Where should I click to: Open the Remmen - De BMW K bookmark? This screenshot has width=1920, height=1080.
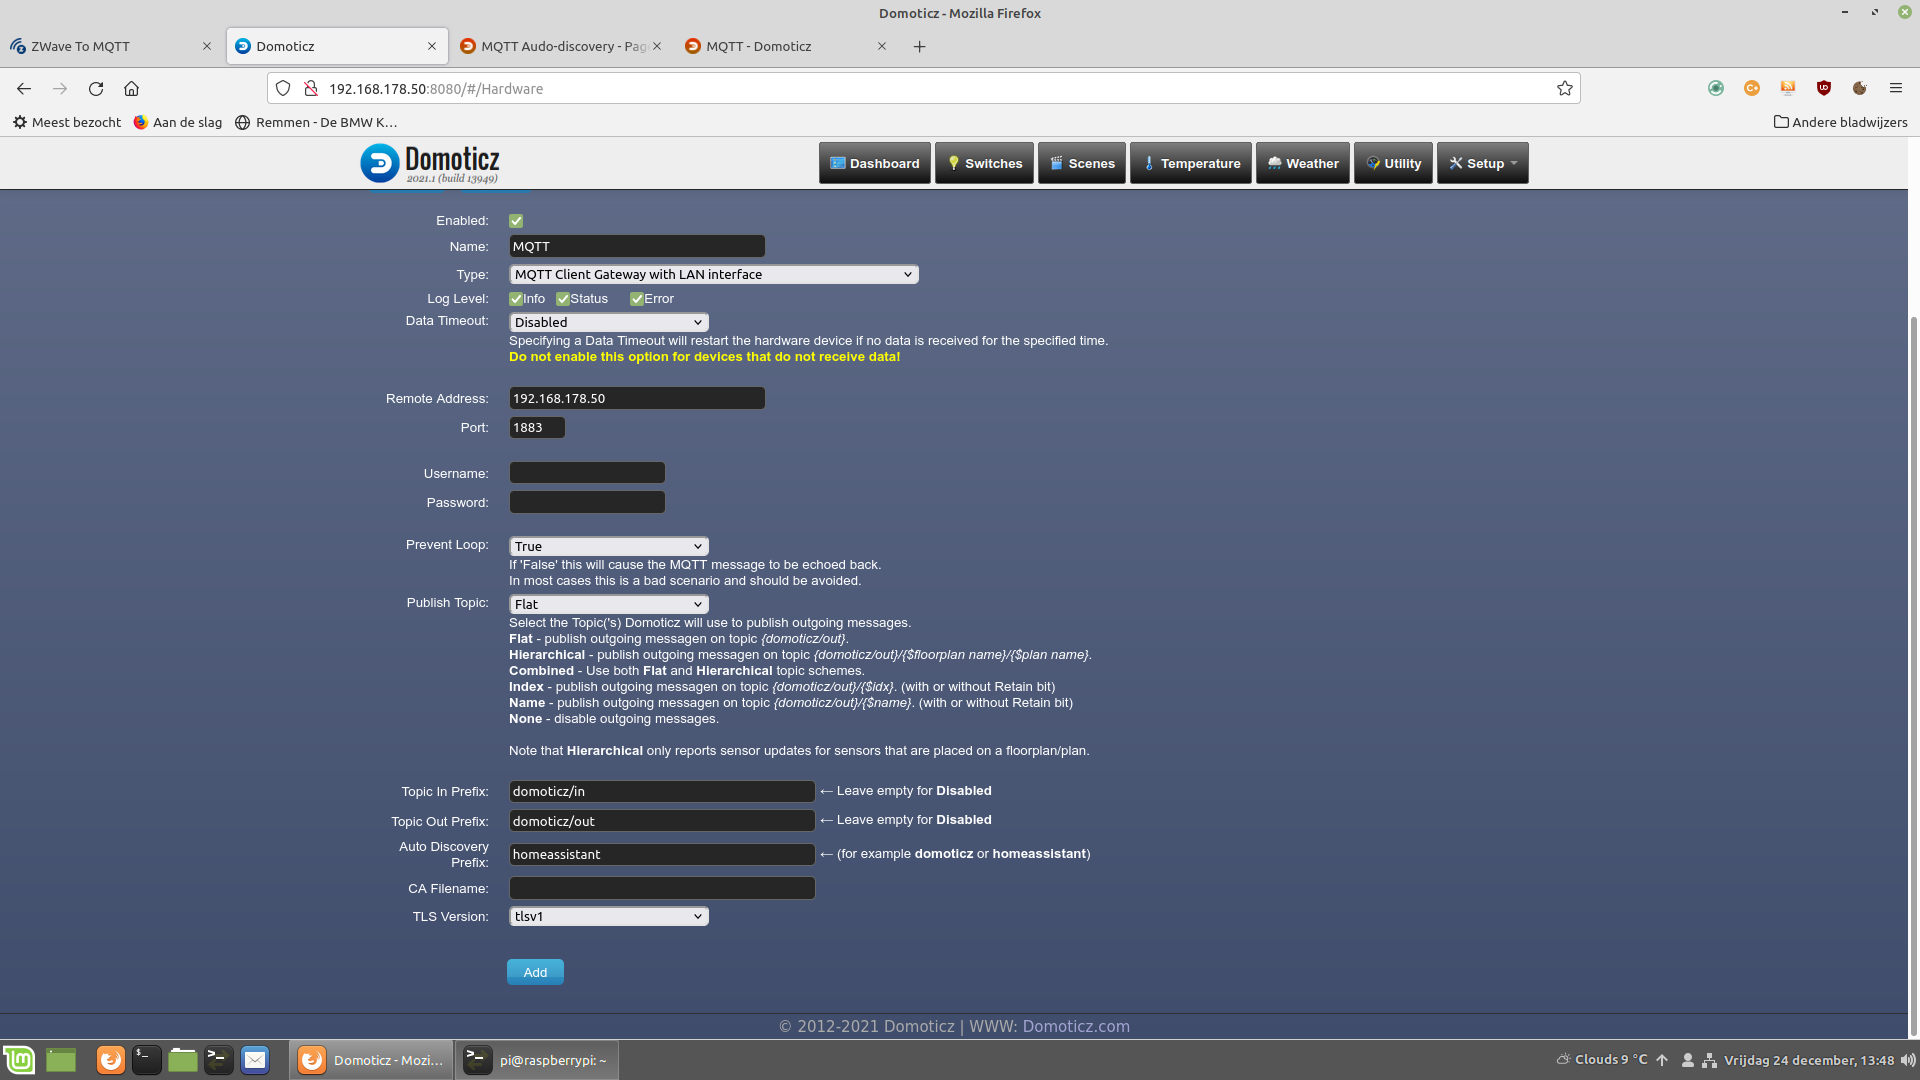(316, 122)
